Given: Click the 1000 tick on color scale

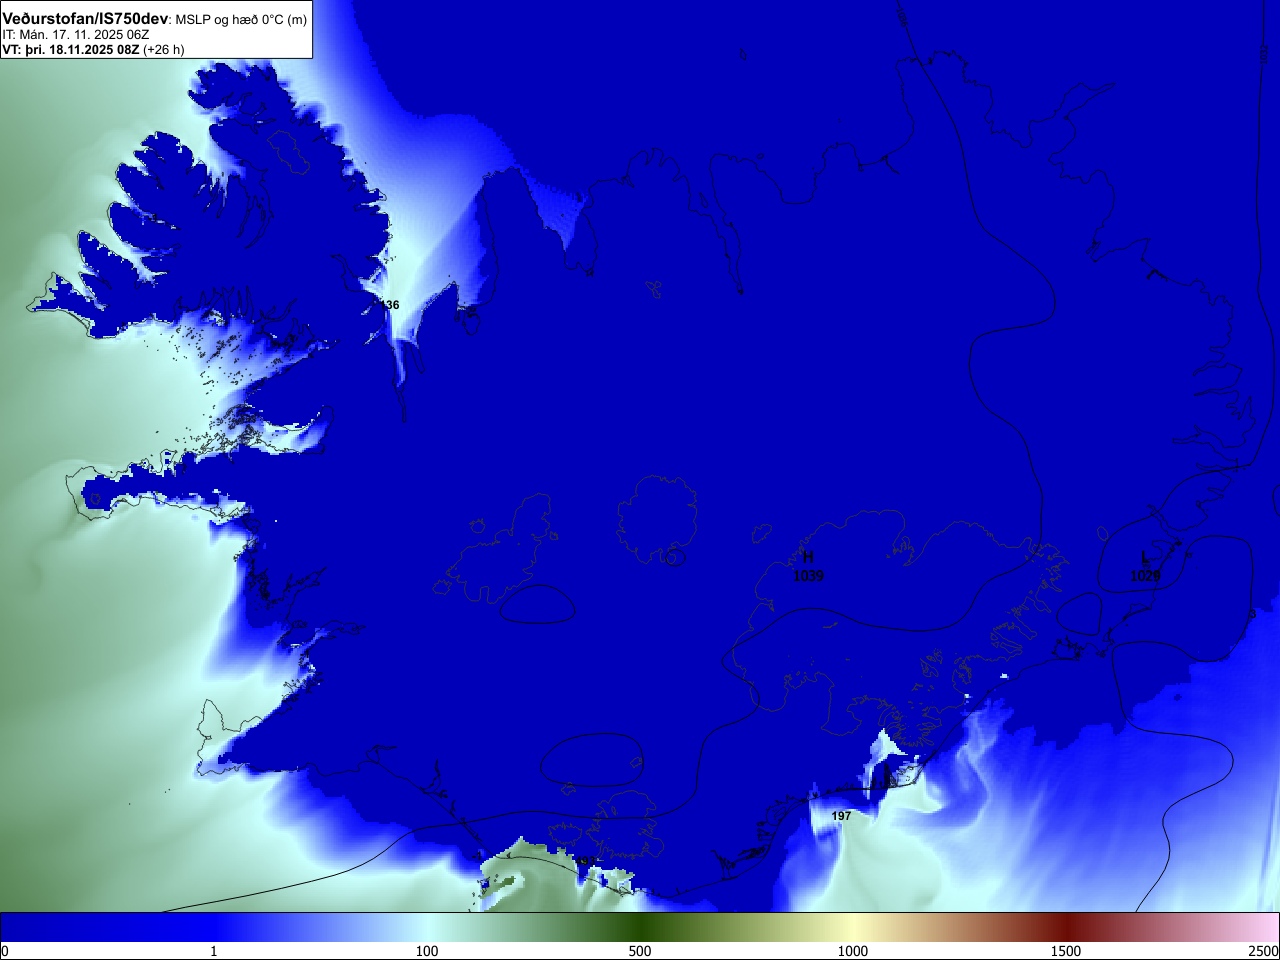Looking at the screenshot, I should (853, 951).
